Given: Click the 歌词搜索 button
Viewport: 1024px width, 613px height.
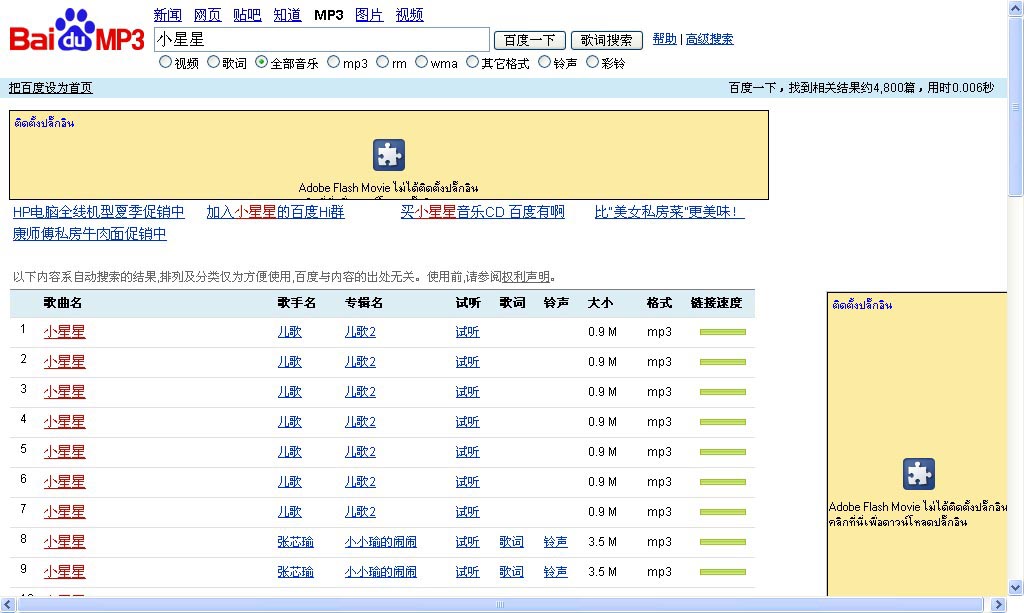Looking at the screenshot, I should pyautogui.click(x=607, y=40).
